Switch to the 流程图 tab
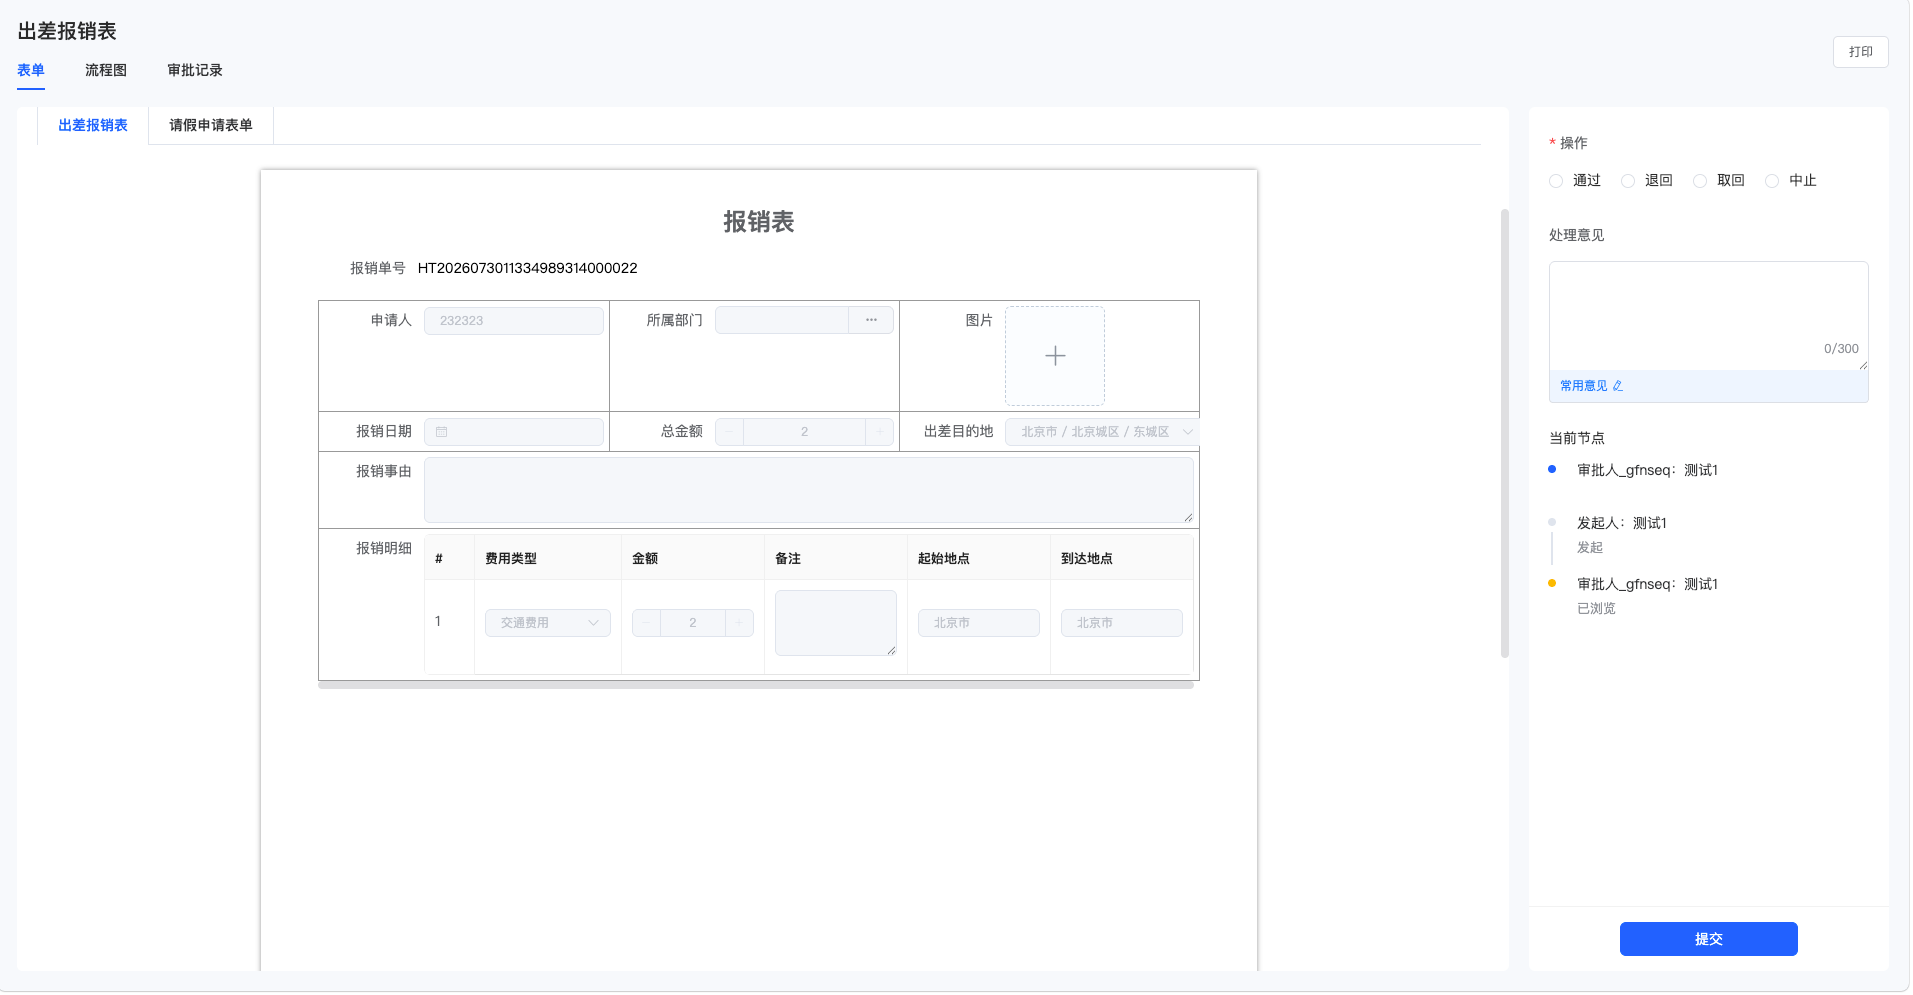 coord(106,70)
